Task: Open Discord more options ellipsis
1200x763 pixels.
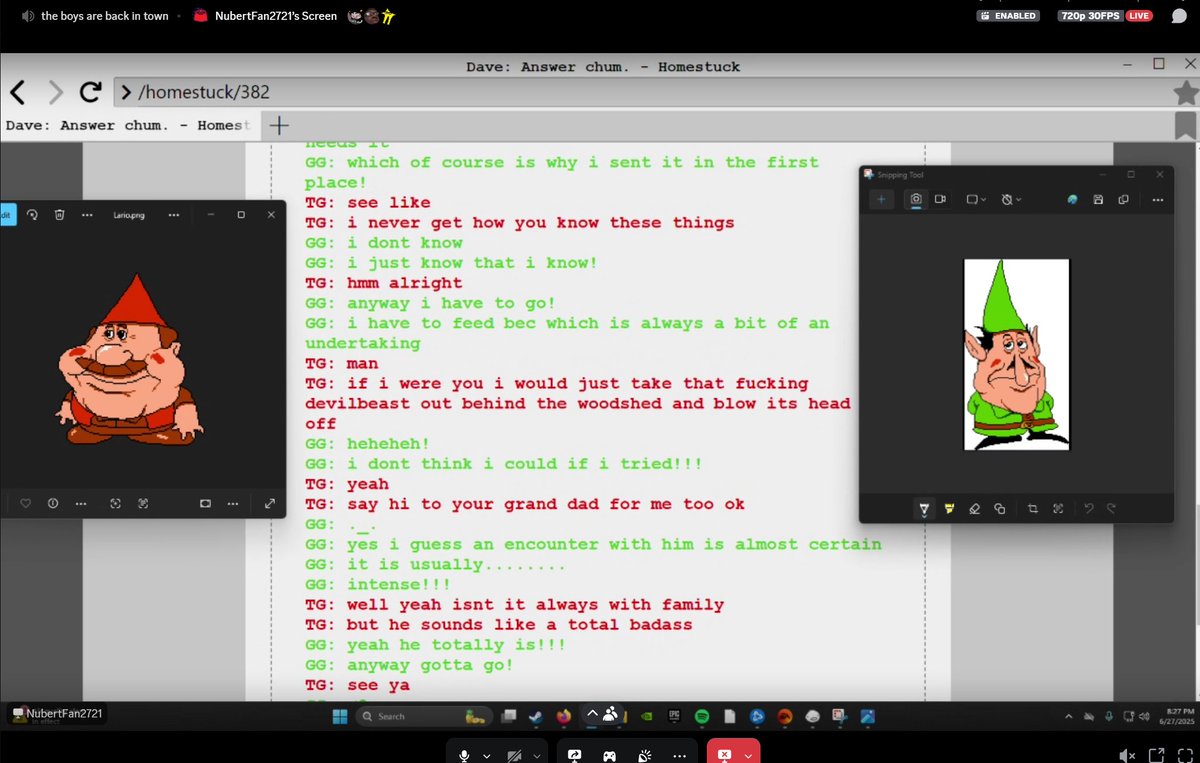Action: click(681, 755)
